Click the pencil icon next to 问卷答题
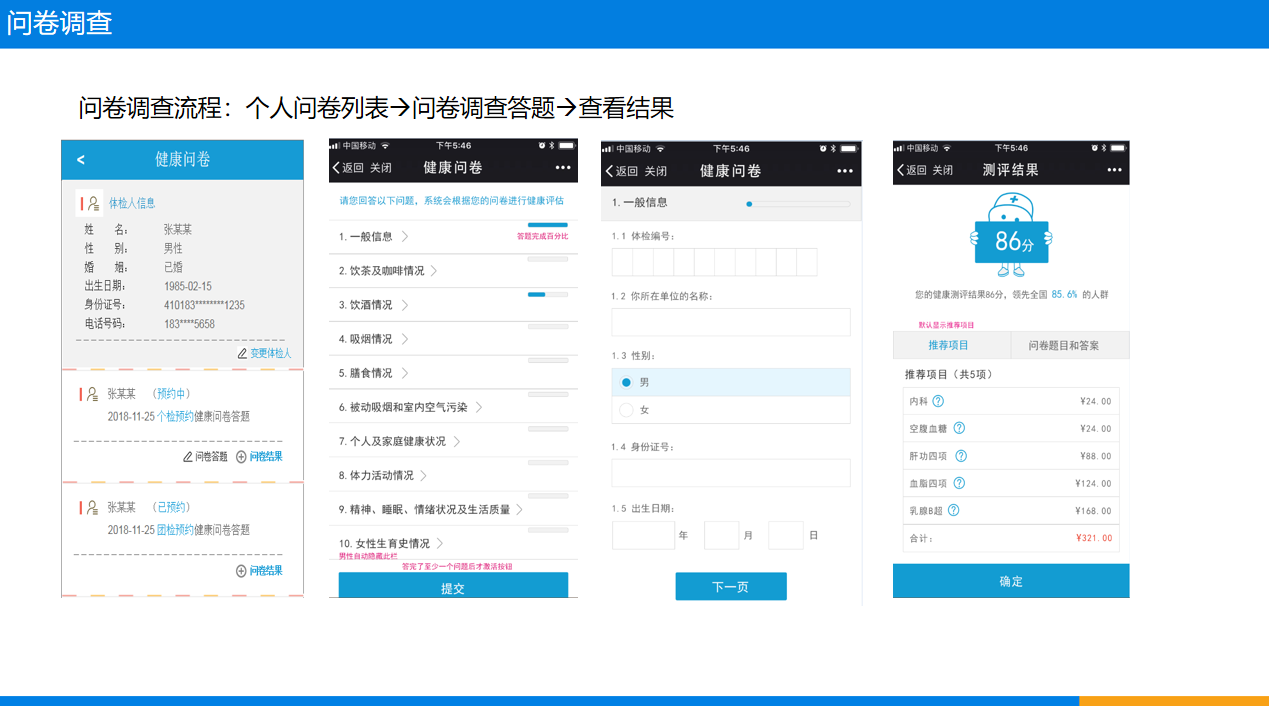 (x=187, y=456)
